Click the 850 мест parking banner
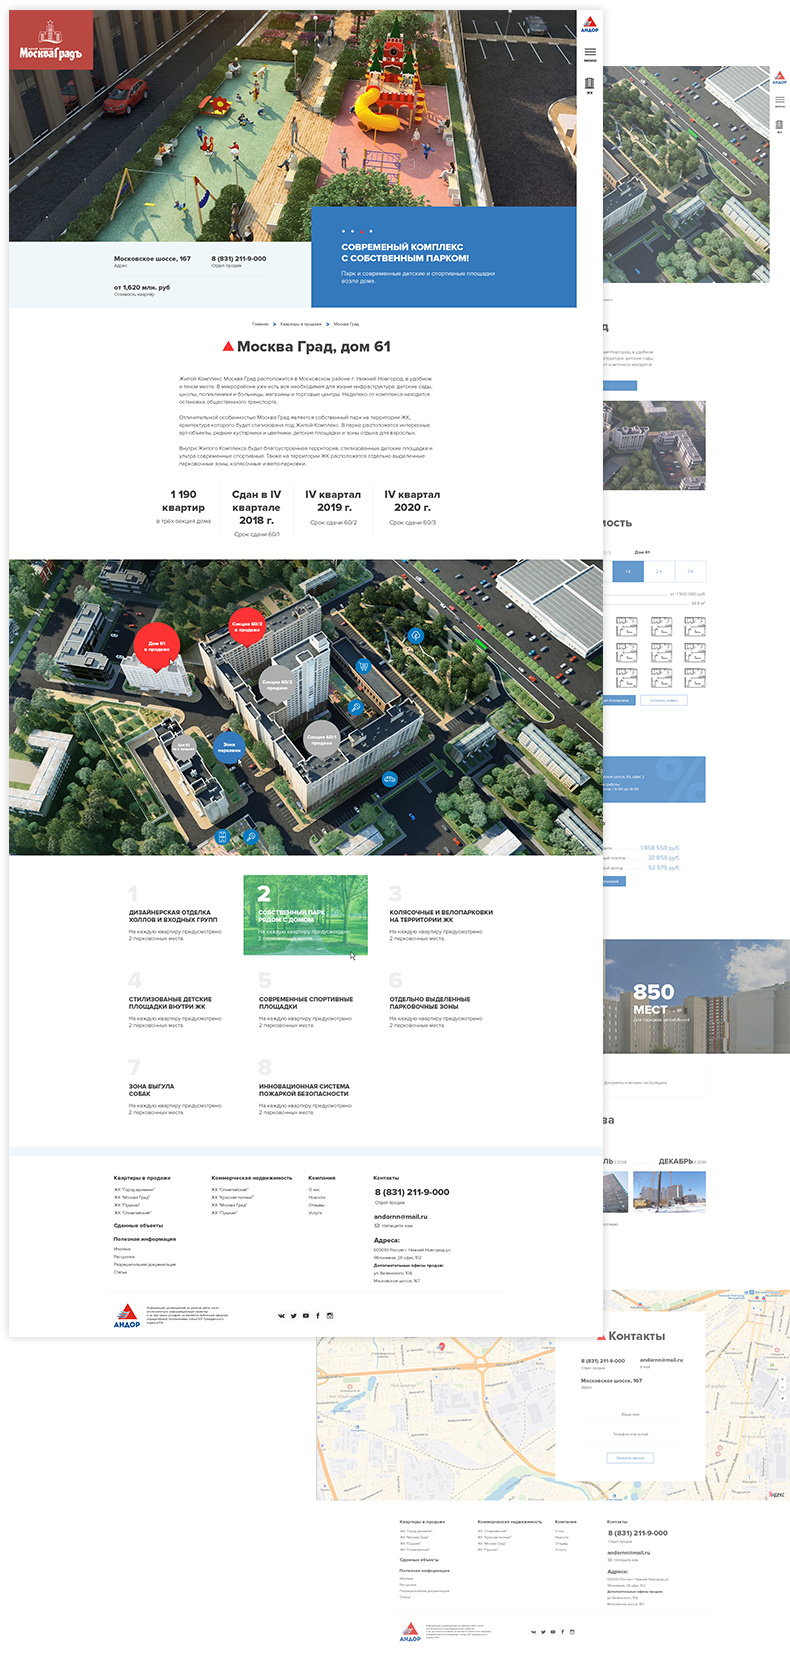 [696, 997]
